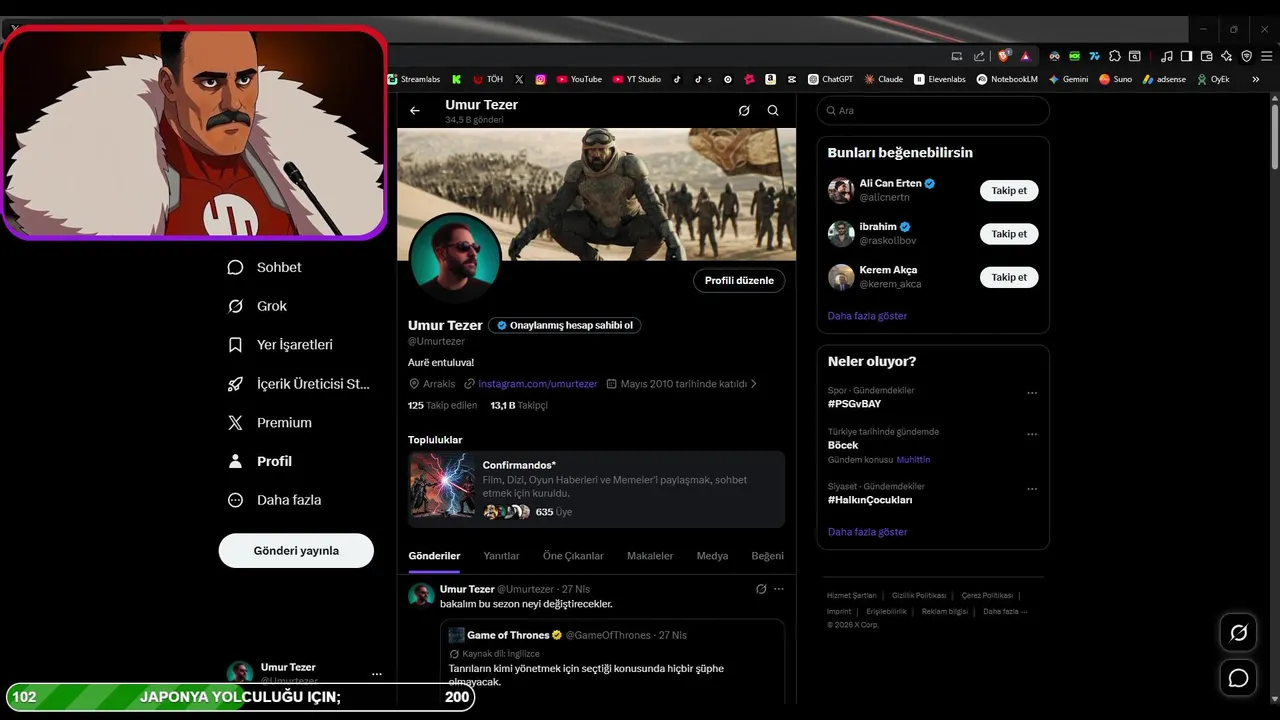Switch to Gönderiler tab
Viewport: 1280px width, 720px height.
pyautogui.click(x=434, y=556)
